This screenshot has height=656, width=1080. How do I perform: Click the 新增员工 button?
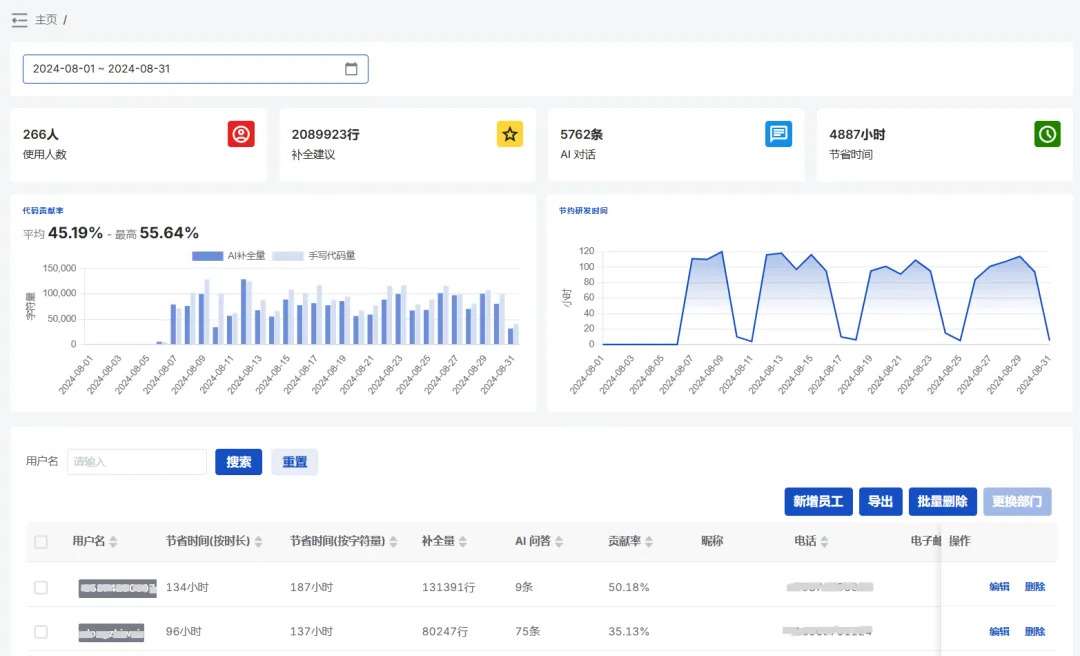[x=818, y=501]
